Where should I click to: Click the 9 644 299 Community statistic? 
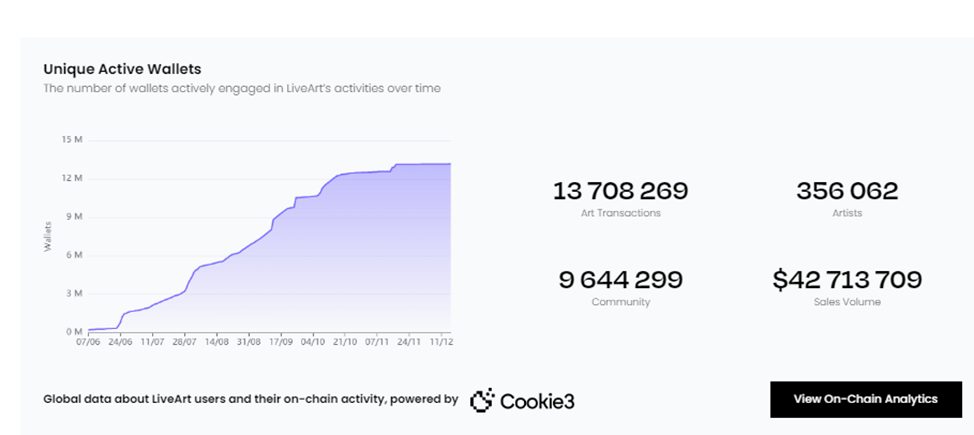click(620, 279)
